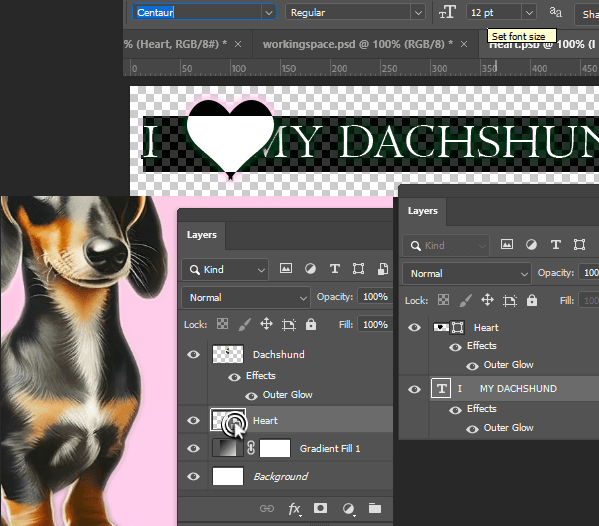The image size is (599, 526).
Task: Open the Regular font style dropdown
Action: pyautogui.click(x=418, y=13)
